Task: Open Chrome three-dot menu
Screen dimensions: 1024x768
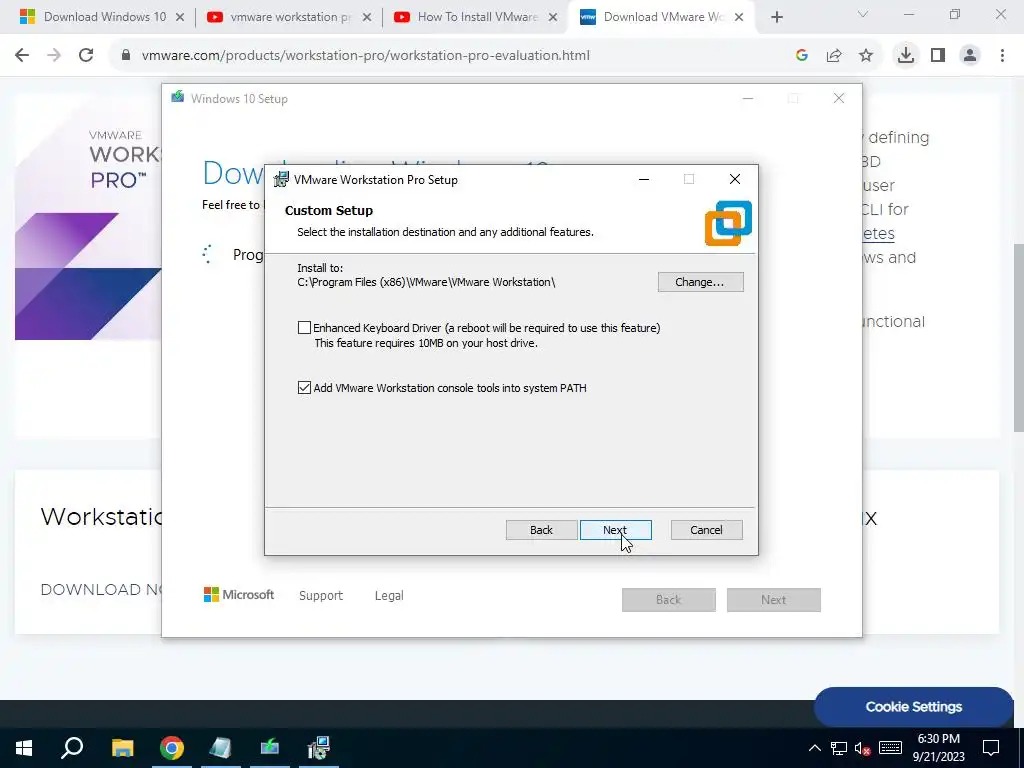Action: [x=1002, y=56]
